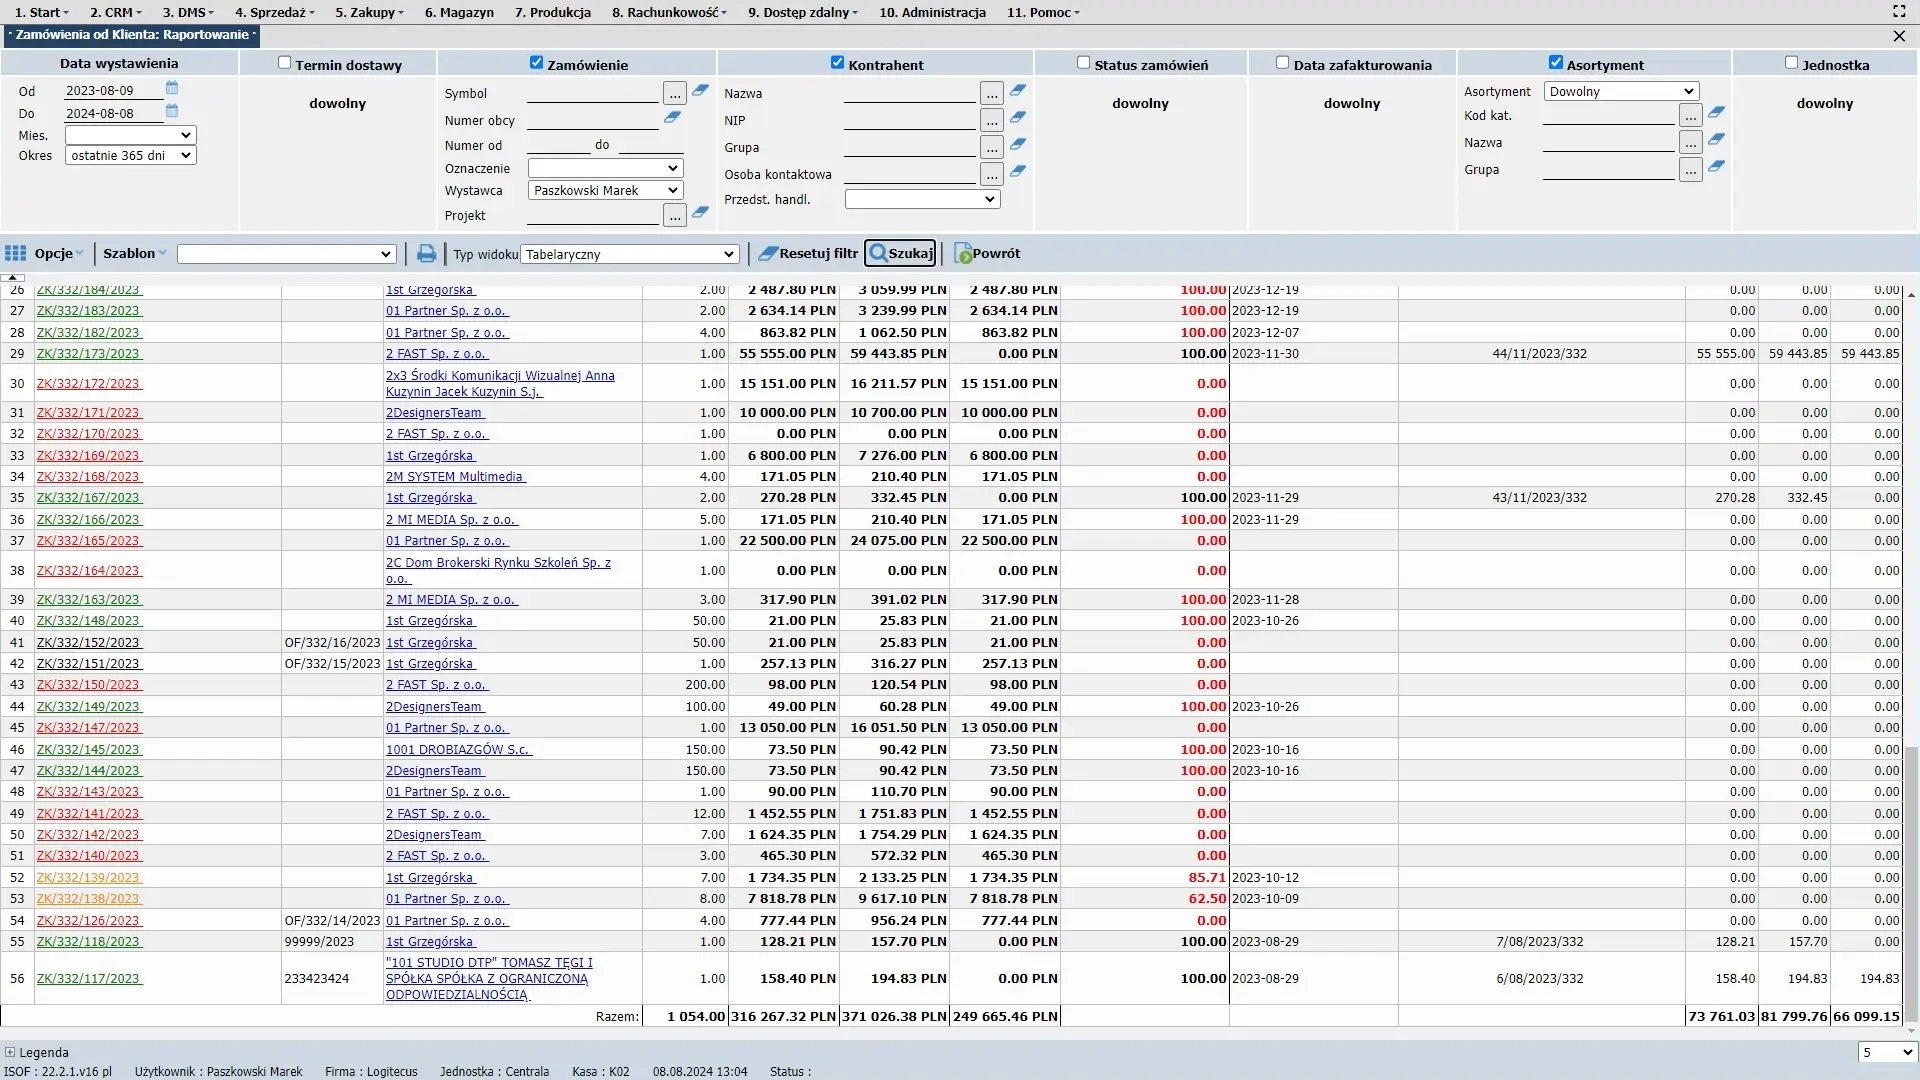Open the 'Od' date calendar picker

pos(172,88)
